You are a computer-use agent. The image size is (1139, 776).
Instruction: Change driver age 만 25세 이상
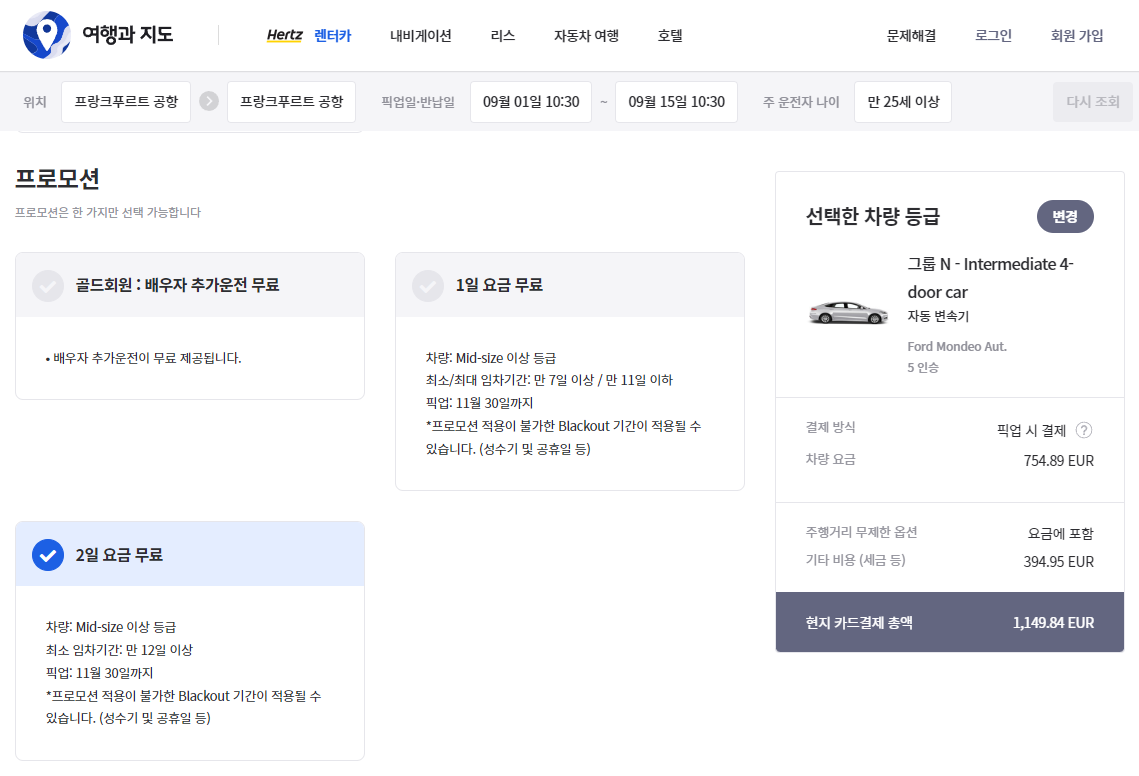pyautogui.click(x=903, y=102)
